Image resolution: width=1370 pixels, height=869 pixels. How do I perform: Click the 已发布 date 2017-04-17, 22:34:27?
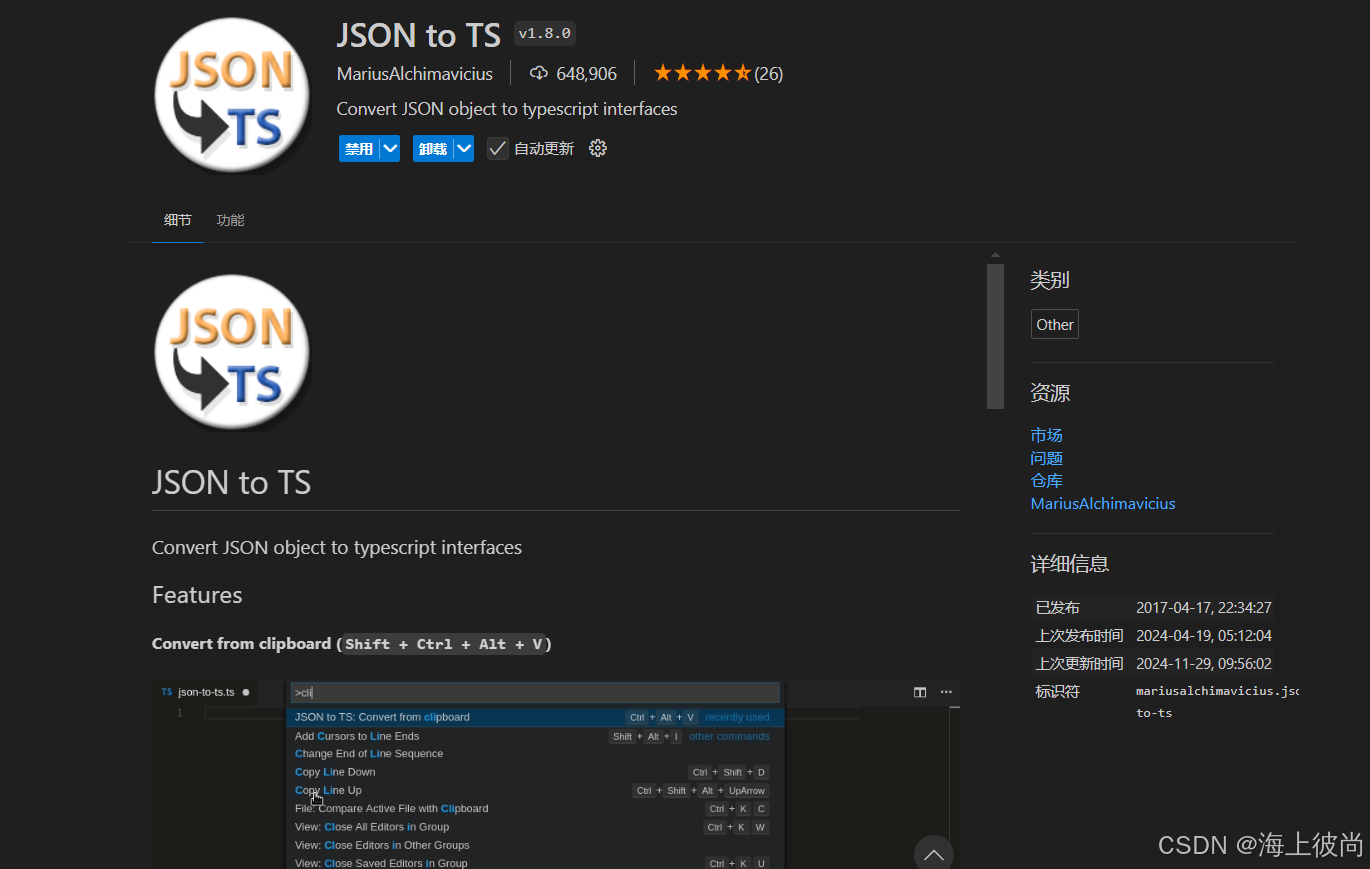1203,608
